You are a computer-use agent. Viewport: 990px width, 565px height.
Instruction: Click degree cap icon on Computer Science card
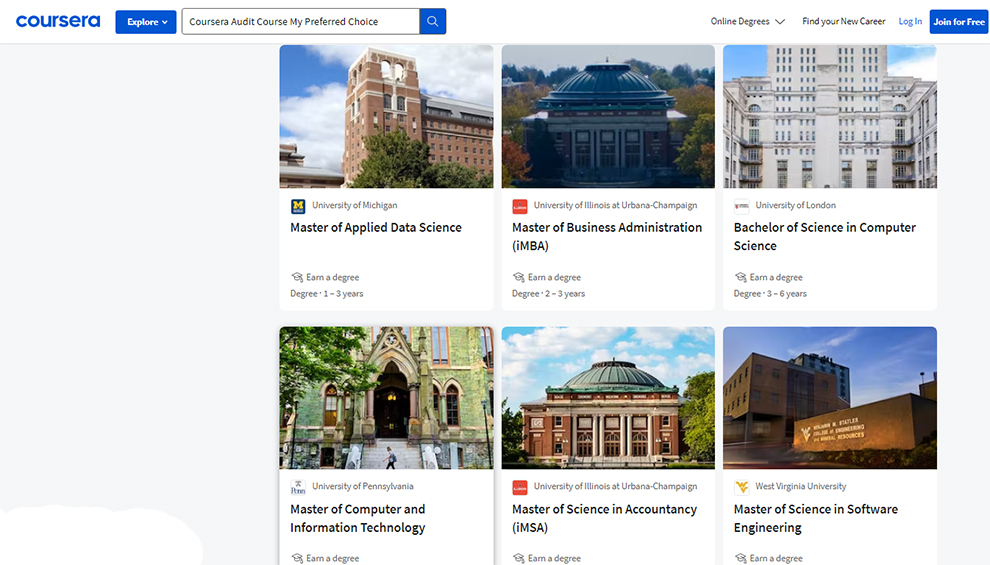pyautogui.click(x=740, y=277)
